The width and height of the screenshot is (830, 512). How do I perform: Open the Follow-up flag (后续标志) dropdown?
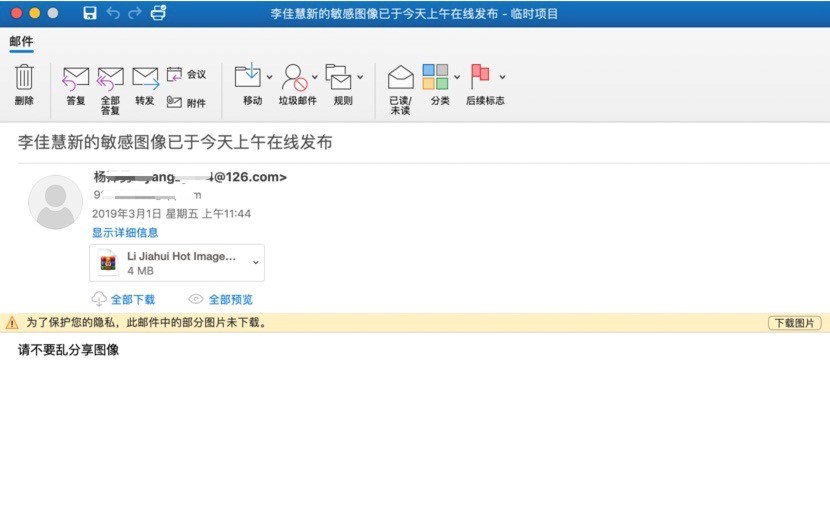click(x=502, y=77)
